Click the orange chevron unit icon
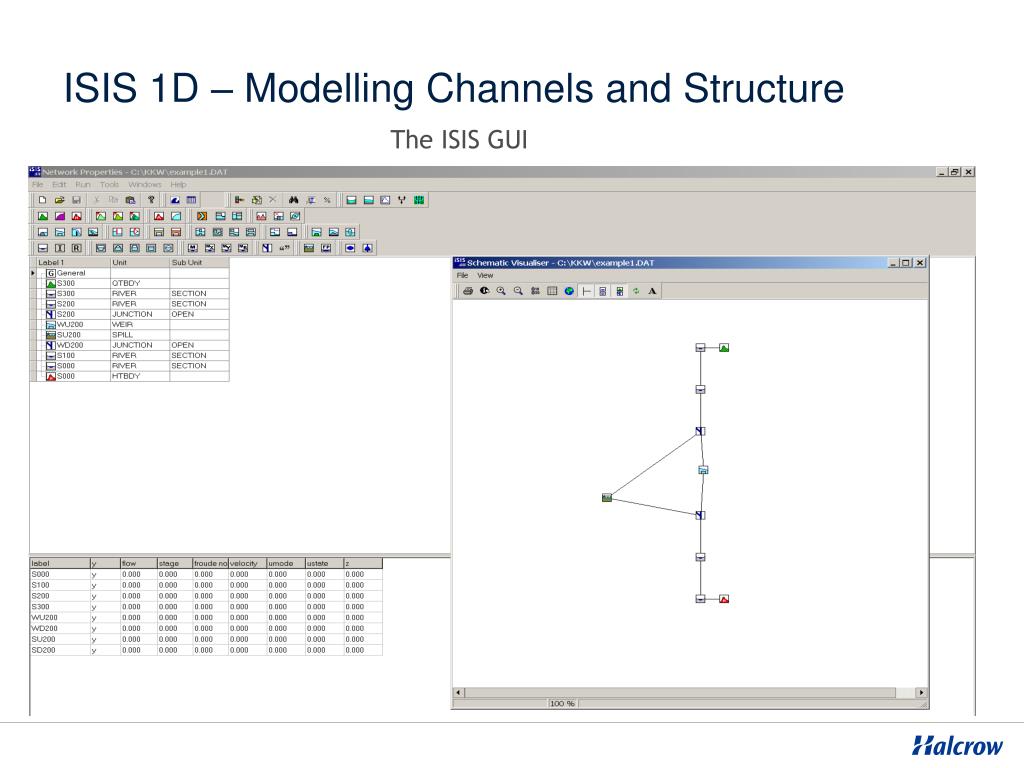1024x768 pixels. tap(202, 216)
